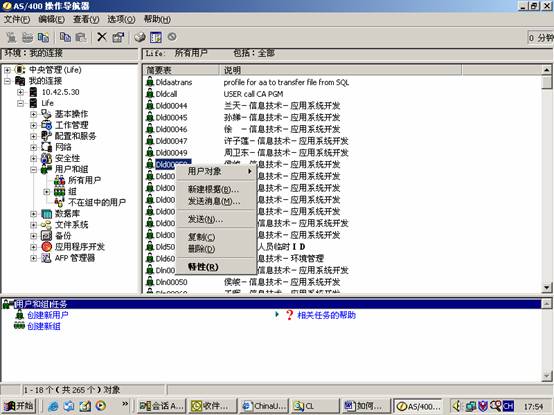
Task: Select the Dld00049 user row
Action: point(171,153)
